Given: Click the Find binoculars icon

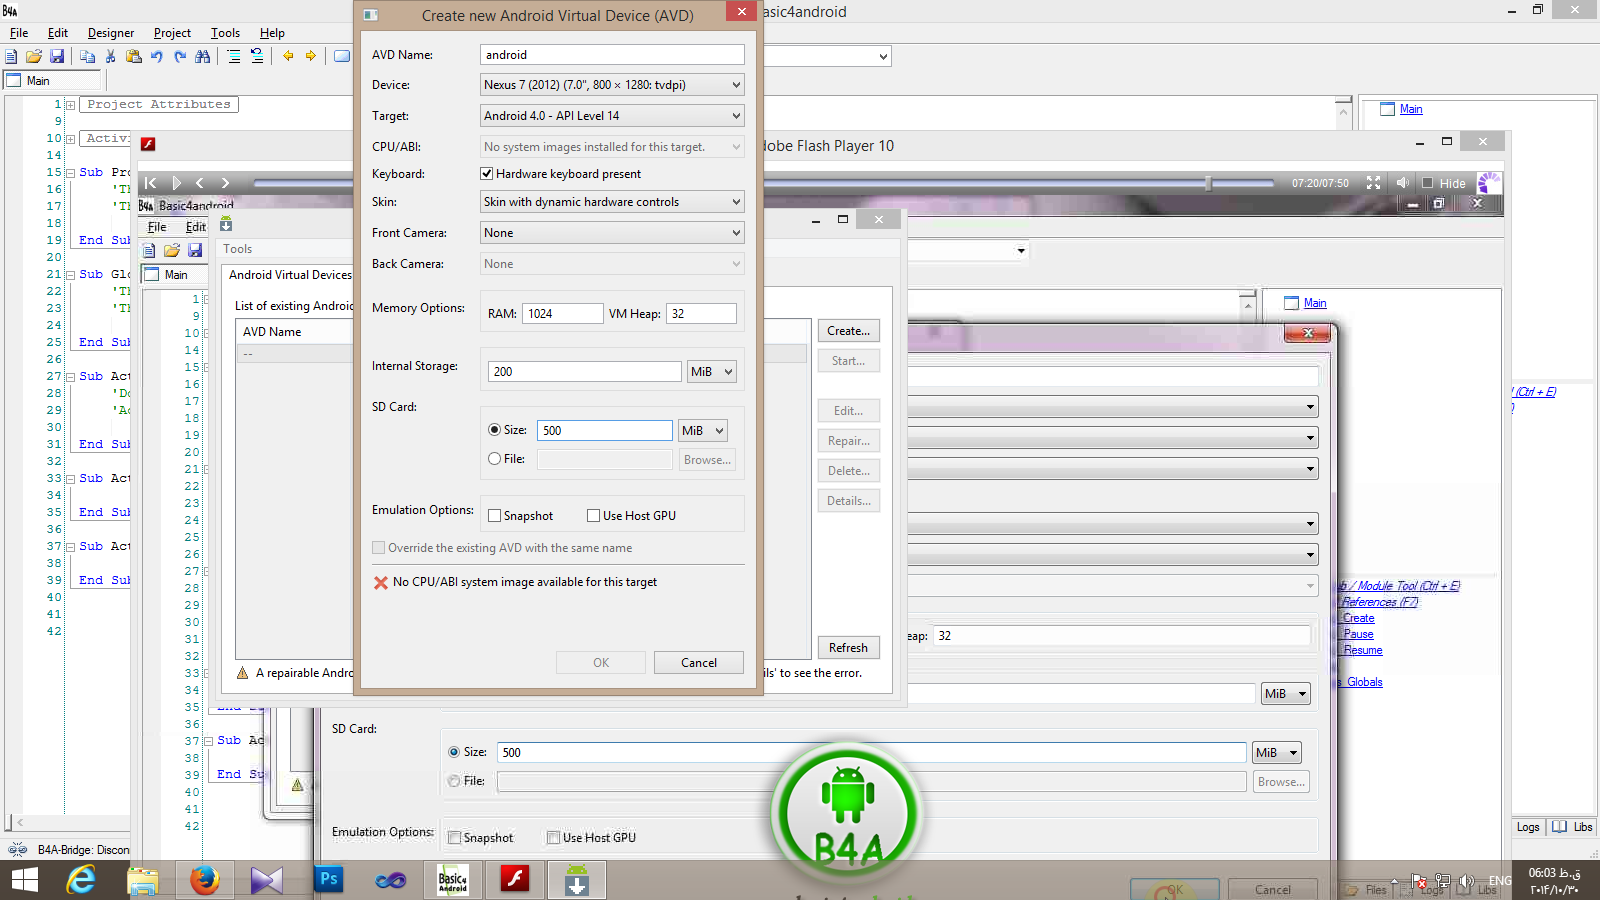Looking at the screenshot, I should coord(203,56).
